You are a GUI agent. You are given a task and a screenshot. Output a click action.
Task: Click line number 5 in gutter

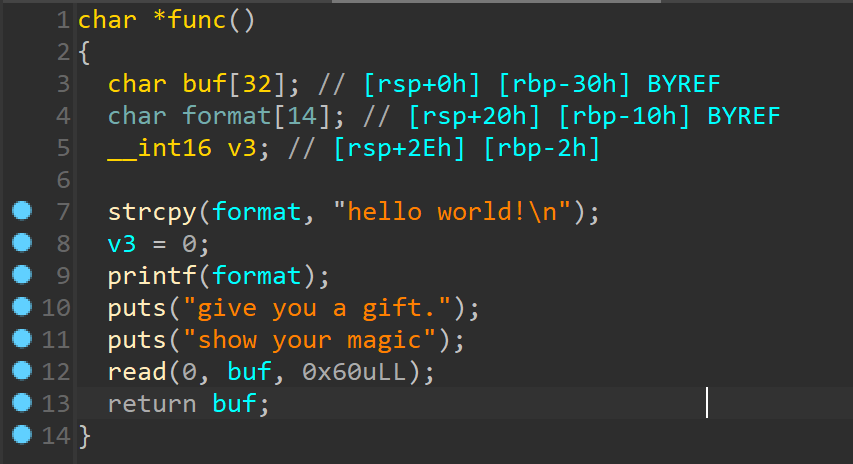point(63,148)
